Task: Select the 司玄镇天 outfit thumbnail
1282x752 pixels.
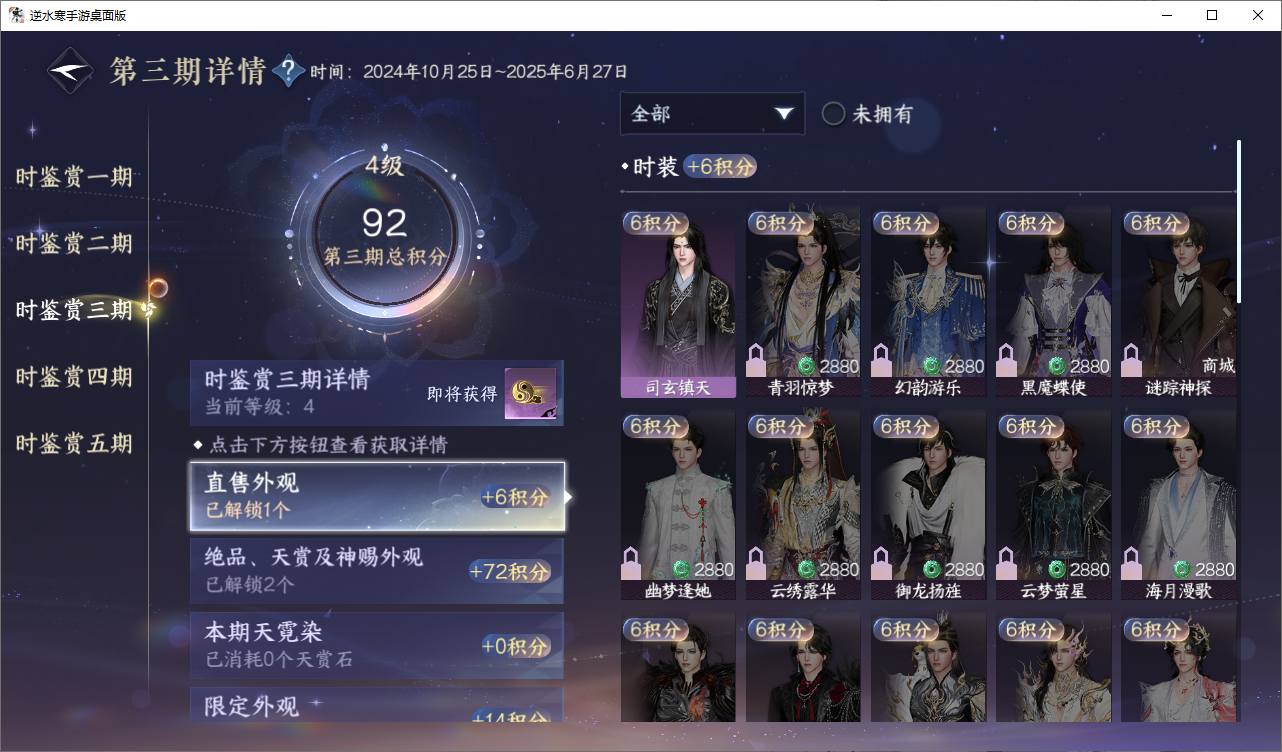Action: (678, 303)
